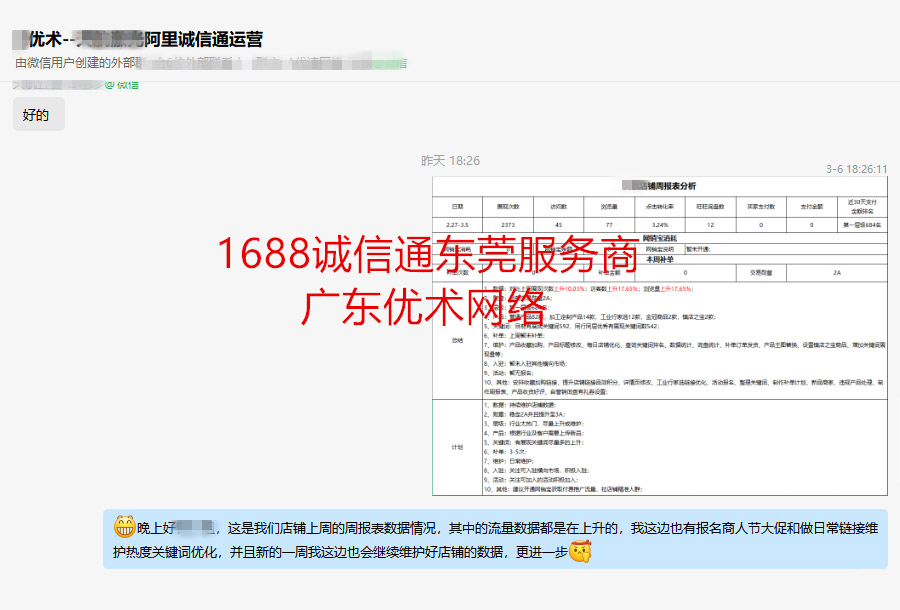Click the 由微信用户创建的外部群 subtitle
The image size is (900, 610).
pyautogui.click(x=76, y=63)
